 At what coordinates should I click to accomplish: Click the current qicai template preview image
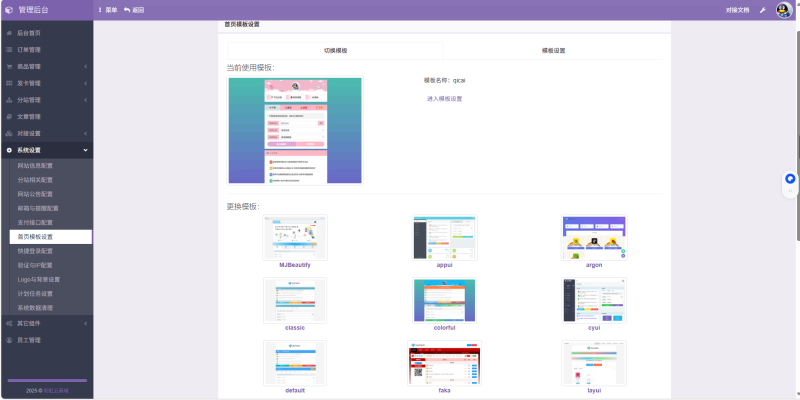tap(295, 131)
